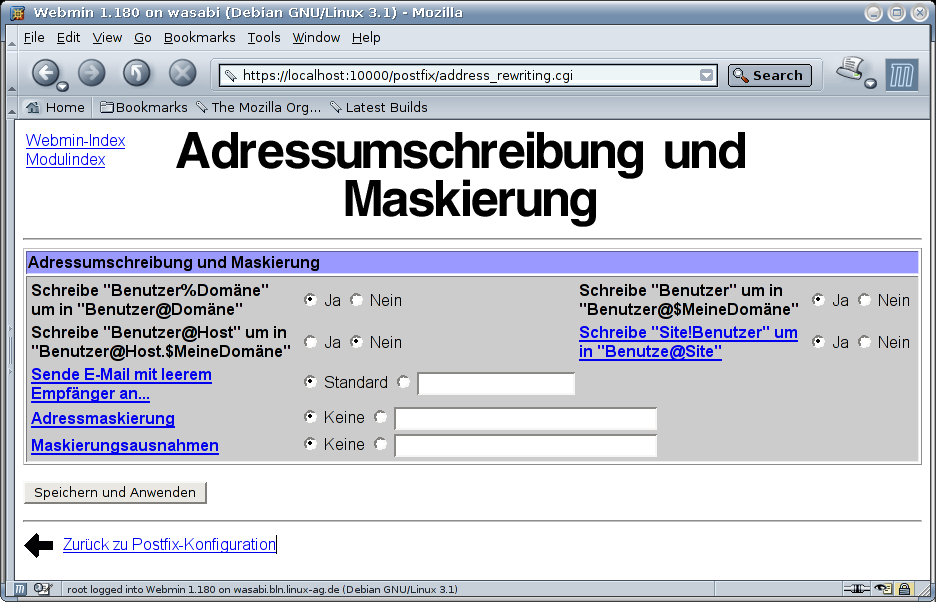Click the Stop loading button

[x=183, y=73]
